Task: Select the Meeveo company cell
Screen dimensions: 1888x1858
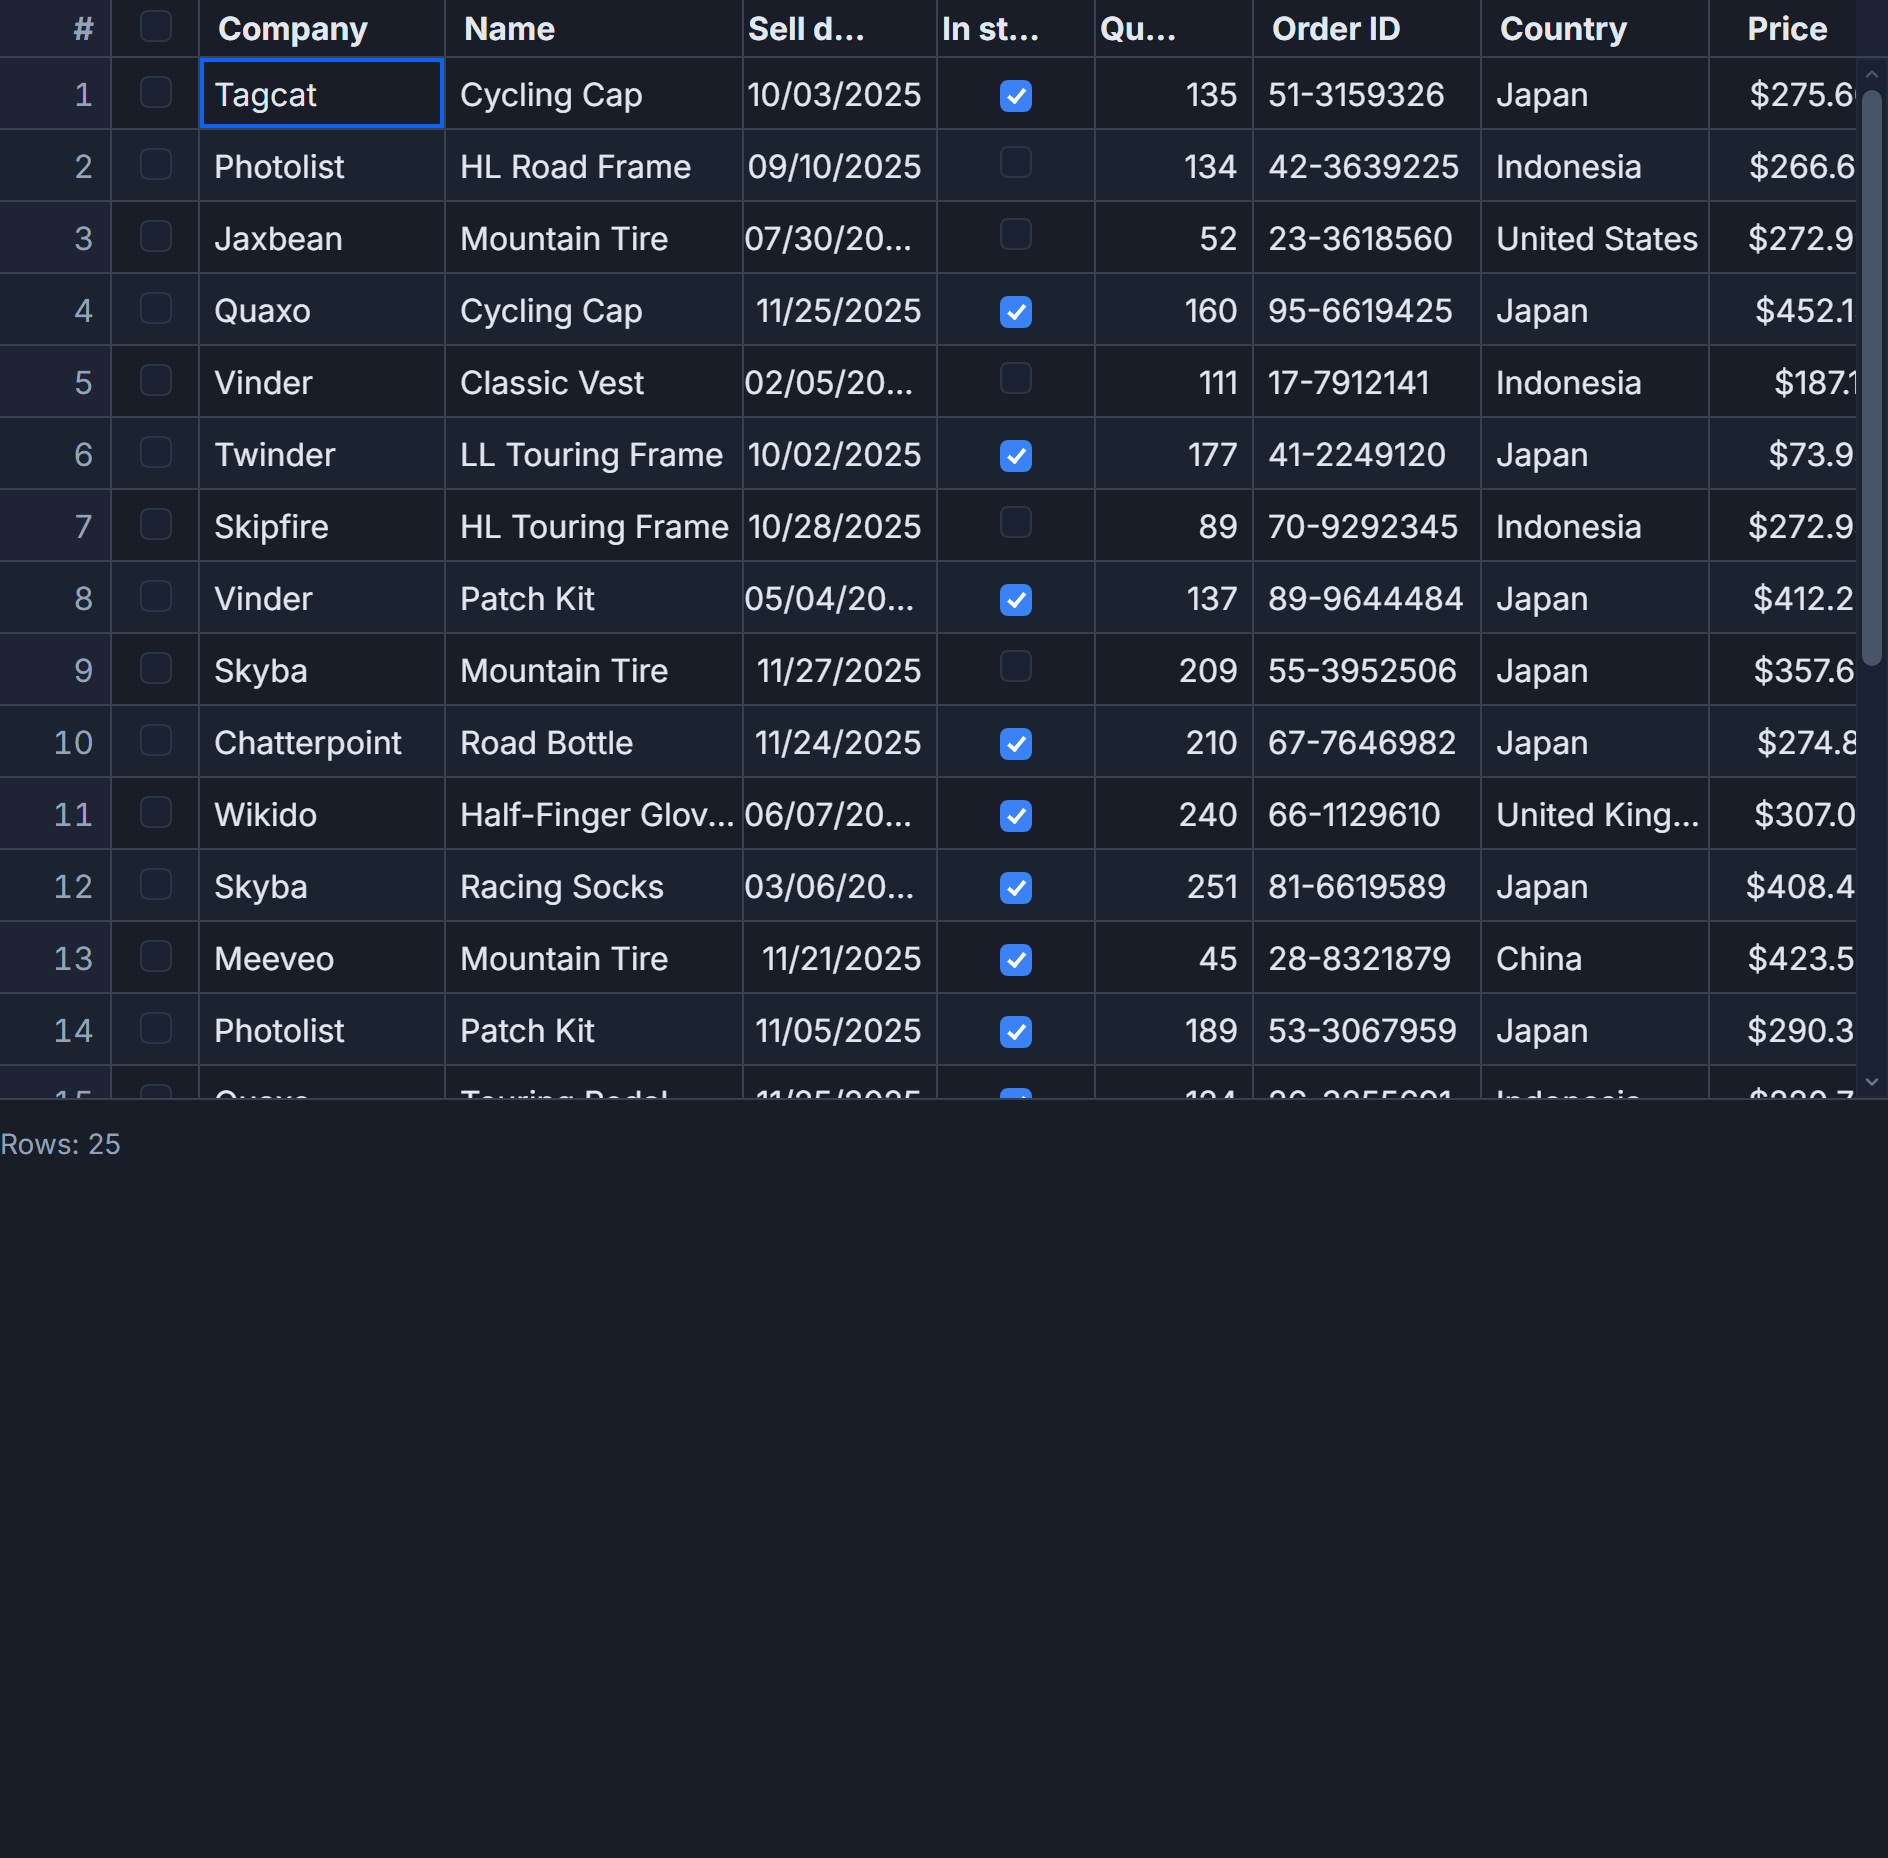Action: coord(322,958)
